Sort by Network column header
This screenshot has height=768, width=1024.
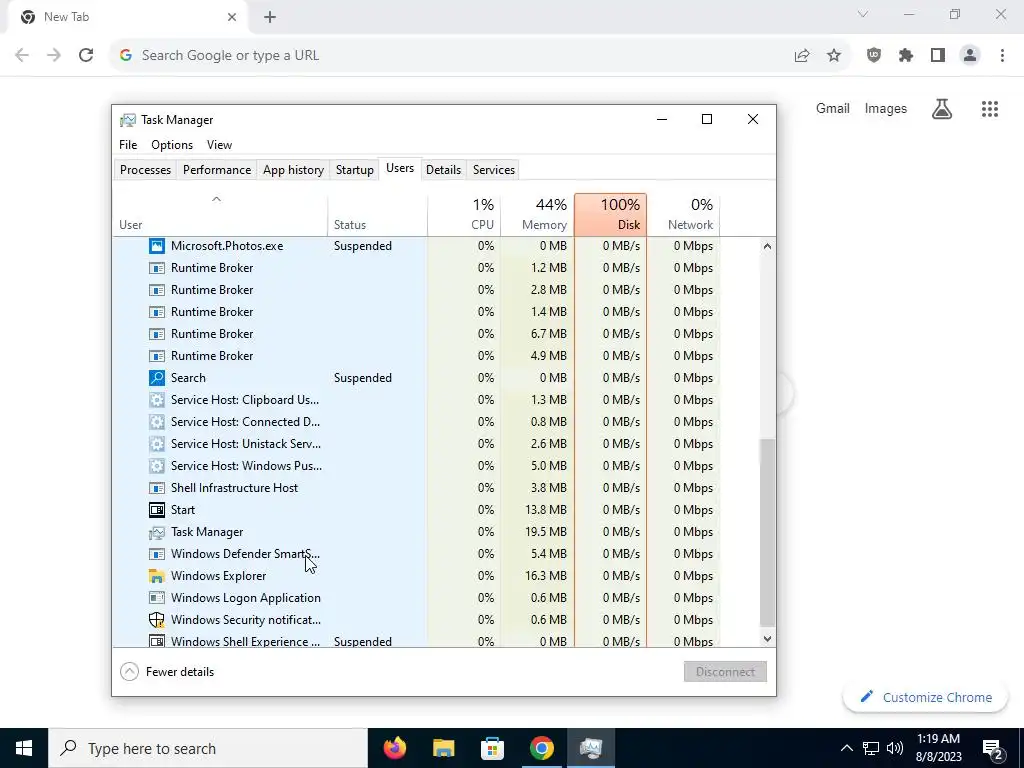point(683,214)
